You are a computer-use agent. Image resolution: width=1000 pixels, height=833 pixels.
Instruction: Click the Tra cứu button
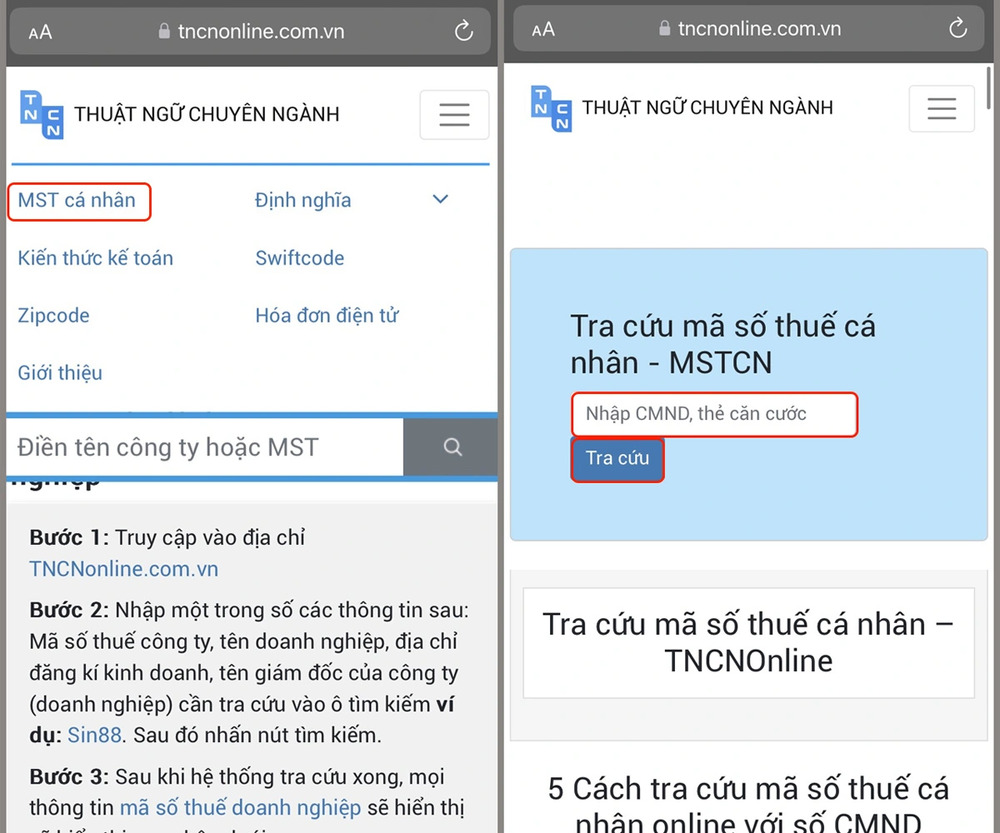point(617,460)
